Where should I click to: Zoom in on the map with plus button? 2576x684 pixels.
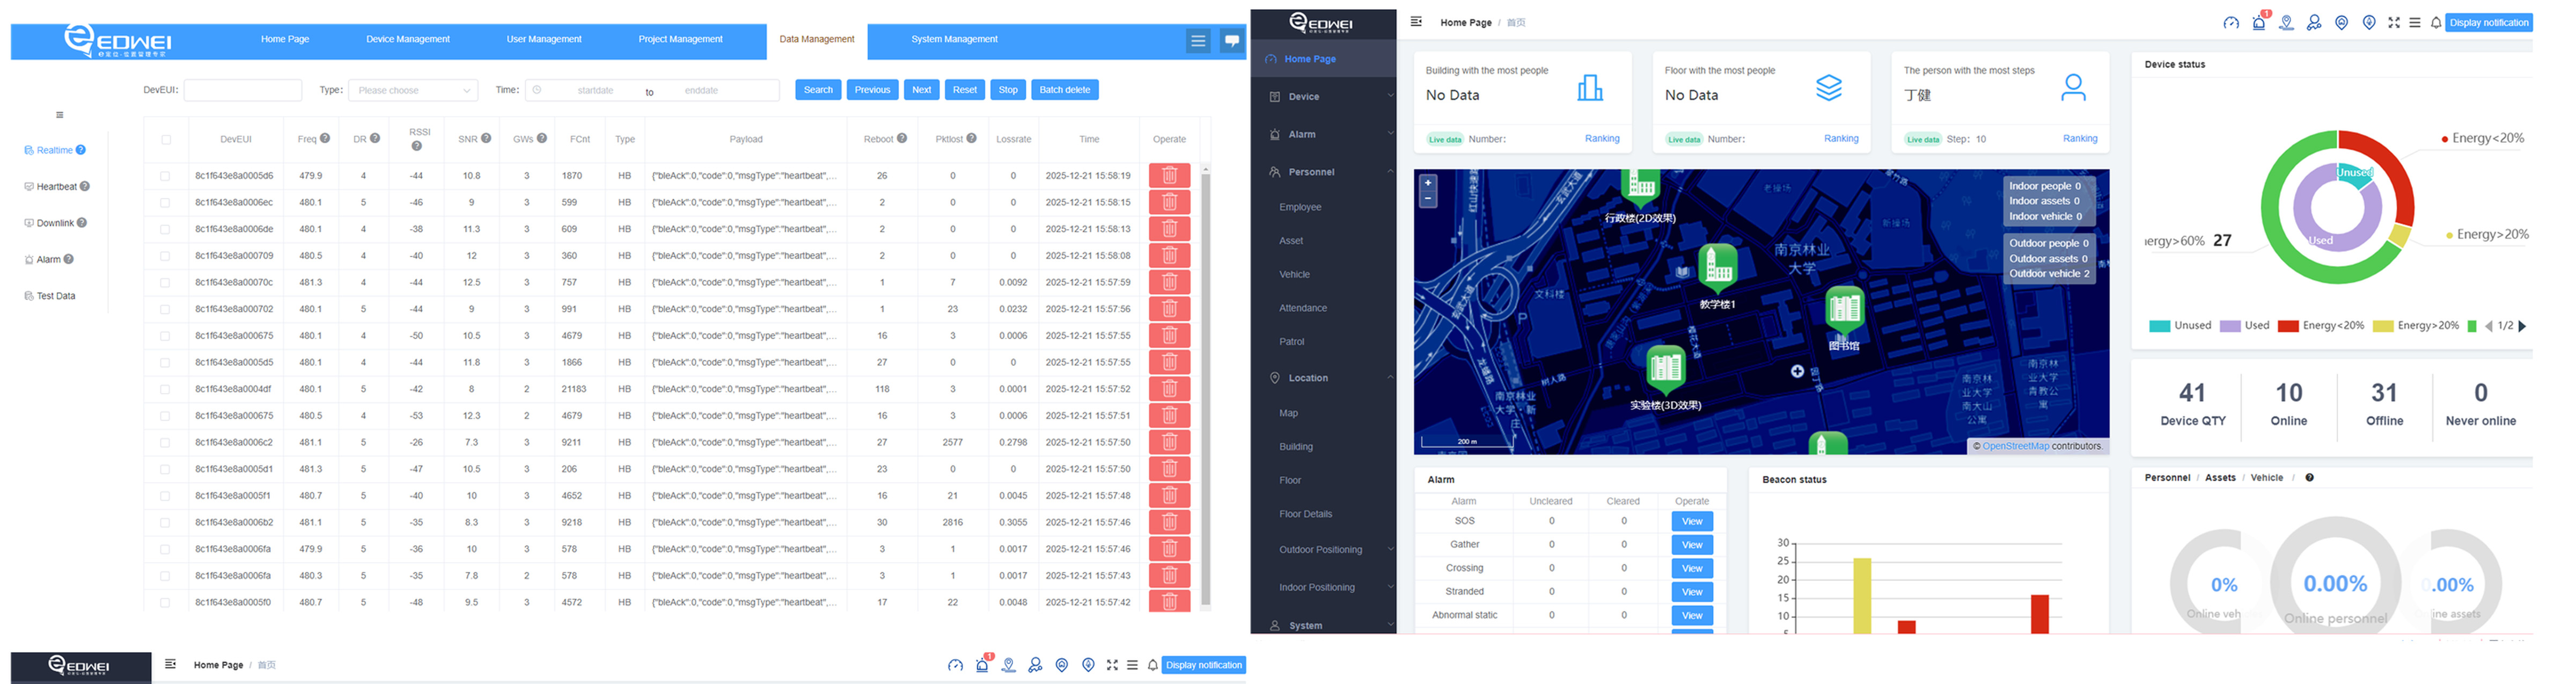tap(1428, 183)
